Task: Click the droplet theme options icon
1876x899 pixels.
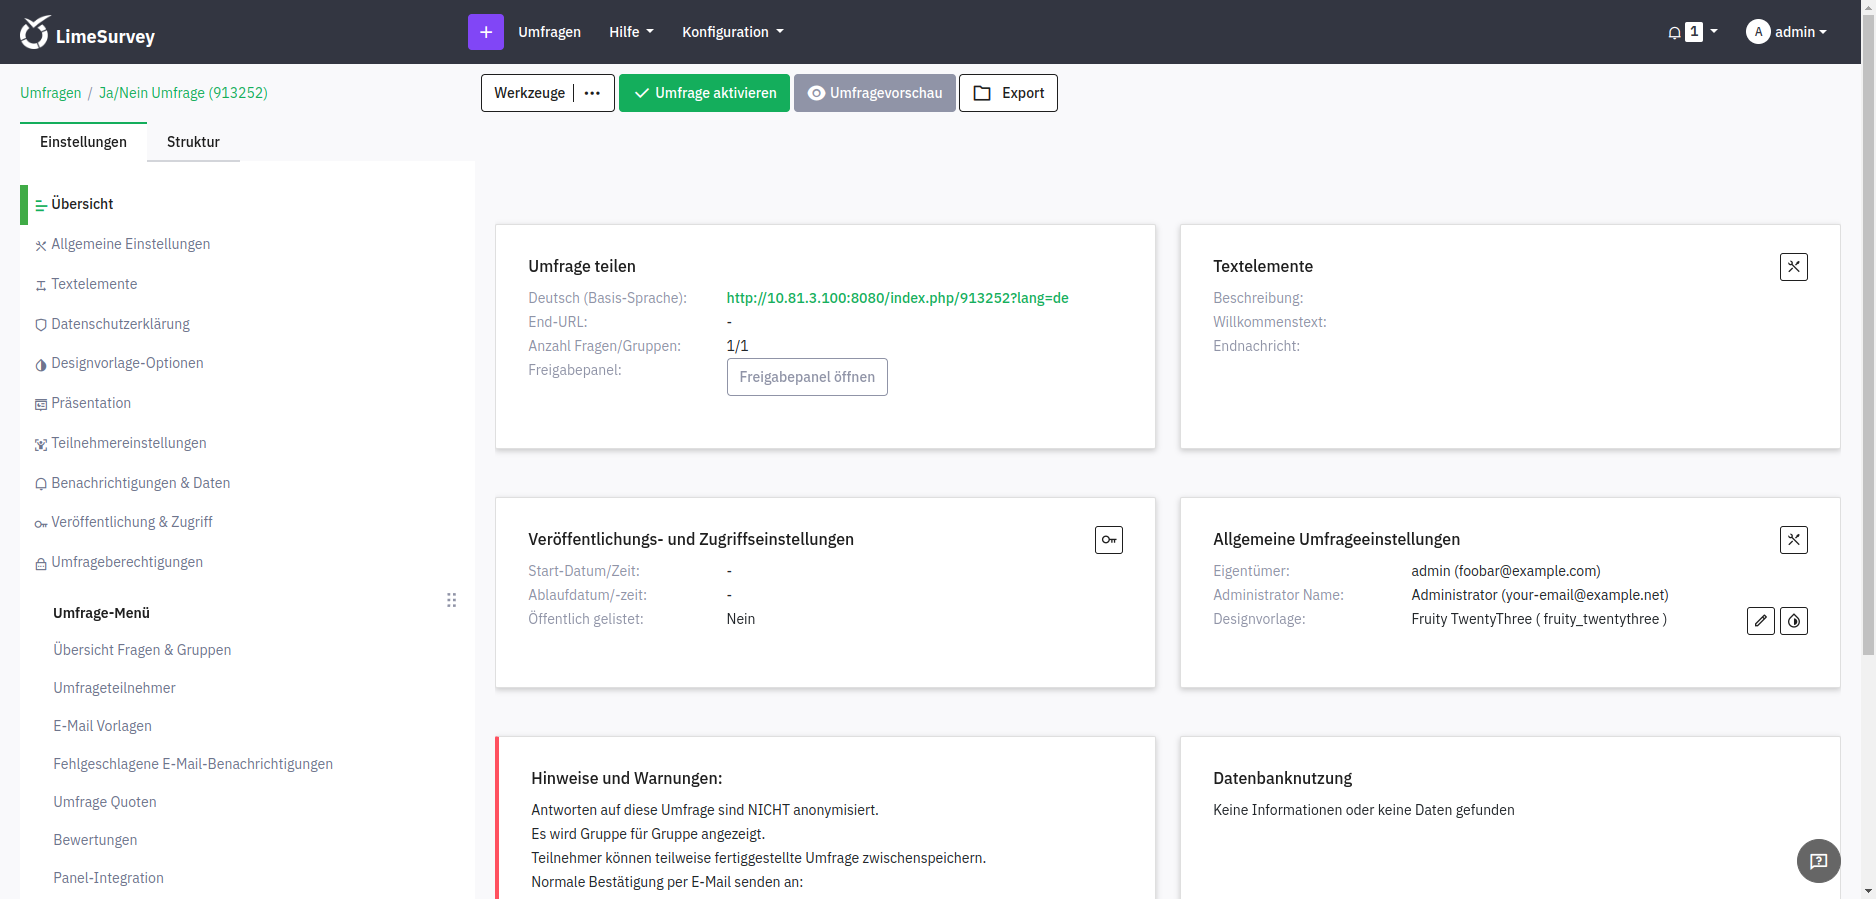Action: pos(1793,621)
